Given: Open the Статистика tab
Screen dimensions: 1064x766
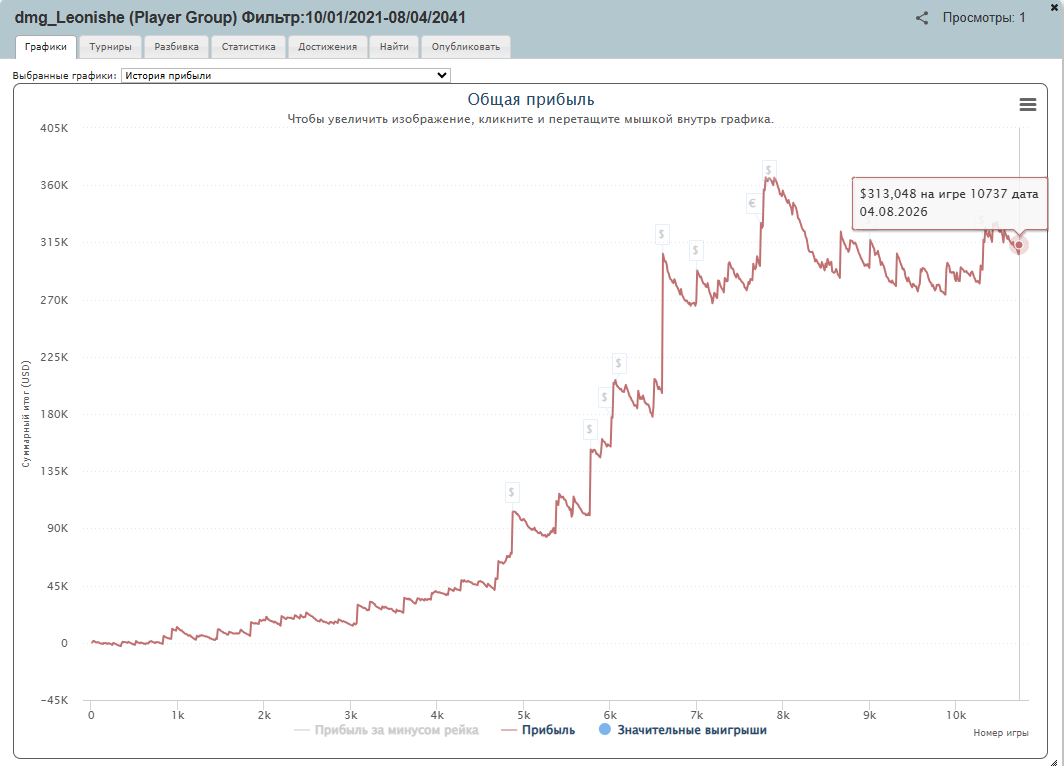Looking at the screenshot, I should pos(248,47).
